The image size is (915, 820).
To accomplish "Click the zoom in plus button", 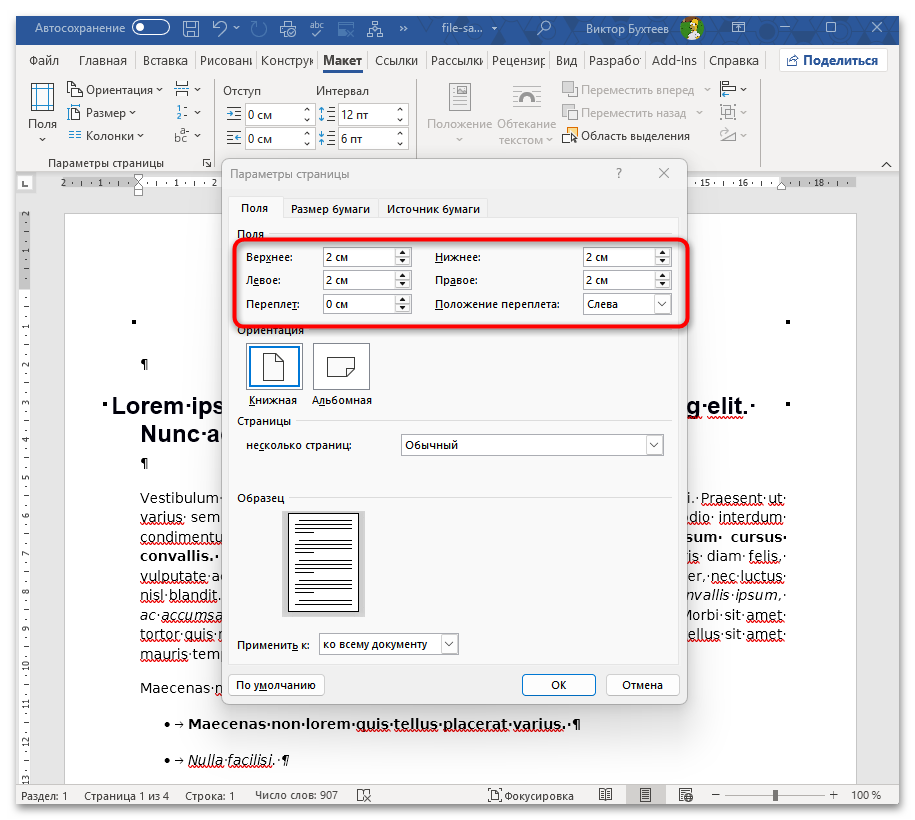I will pos(833,795).
